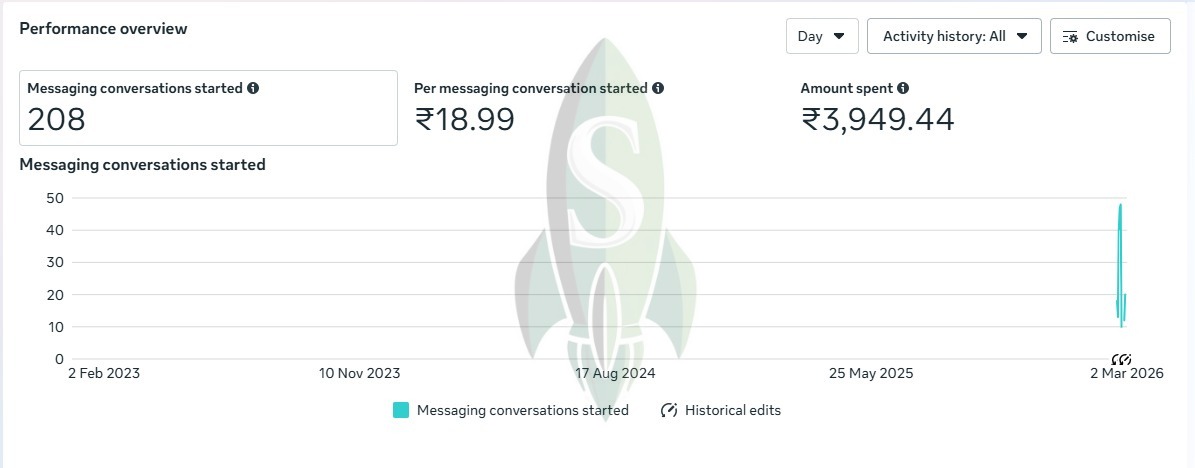Click the teal spike peak on the chart
Viewport: 1195px width, 468px height.
tap(1121, 205)
